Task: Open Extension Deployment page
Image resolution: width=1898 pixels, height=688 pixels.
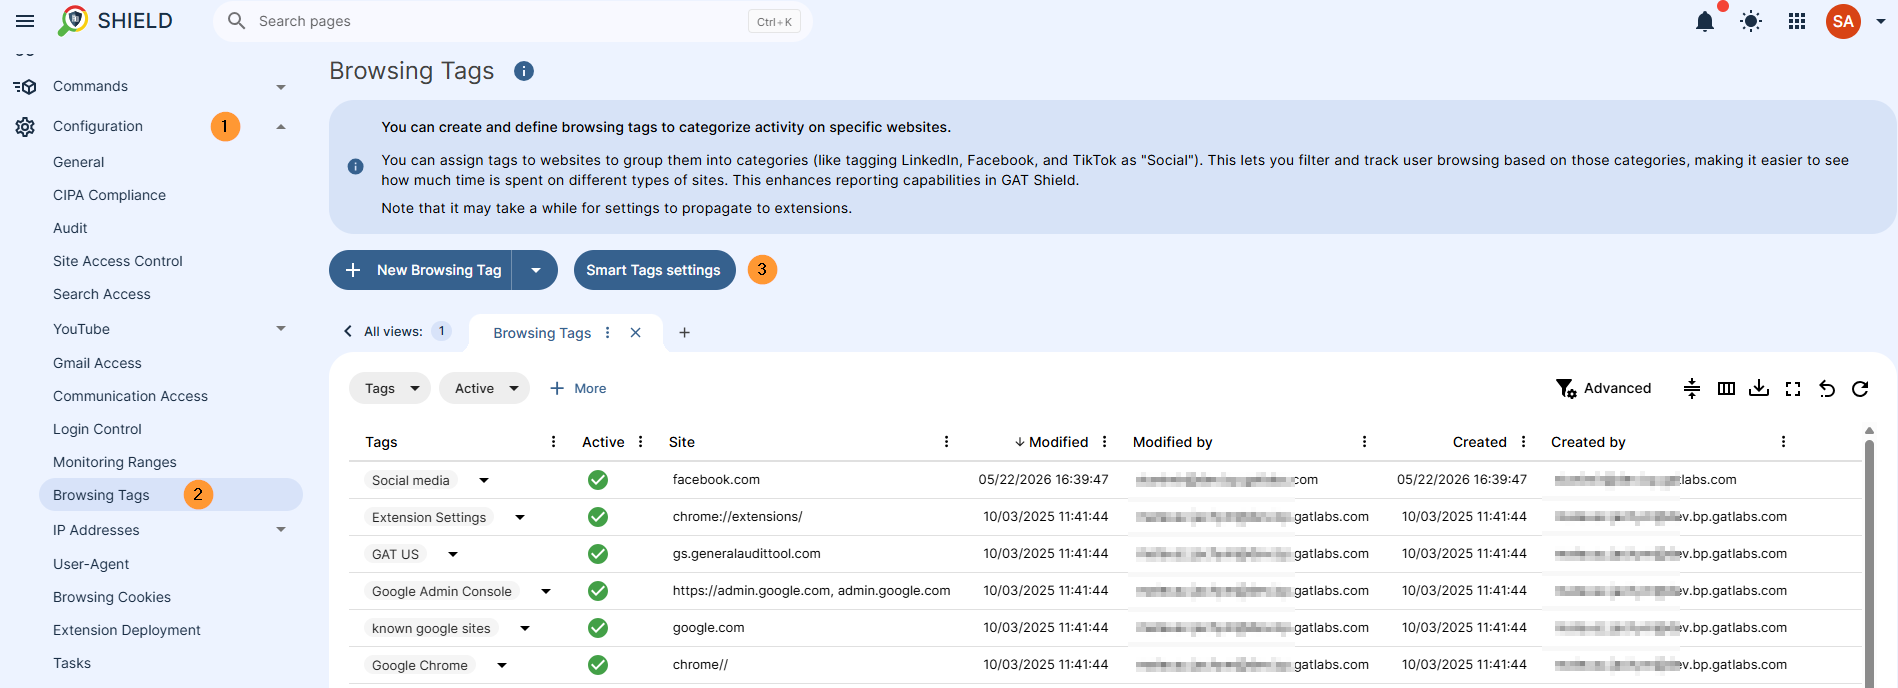Action: click(127, 630)
